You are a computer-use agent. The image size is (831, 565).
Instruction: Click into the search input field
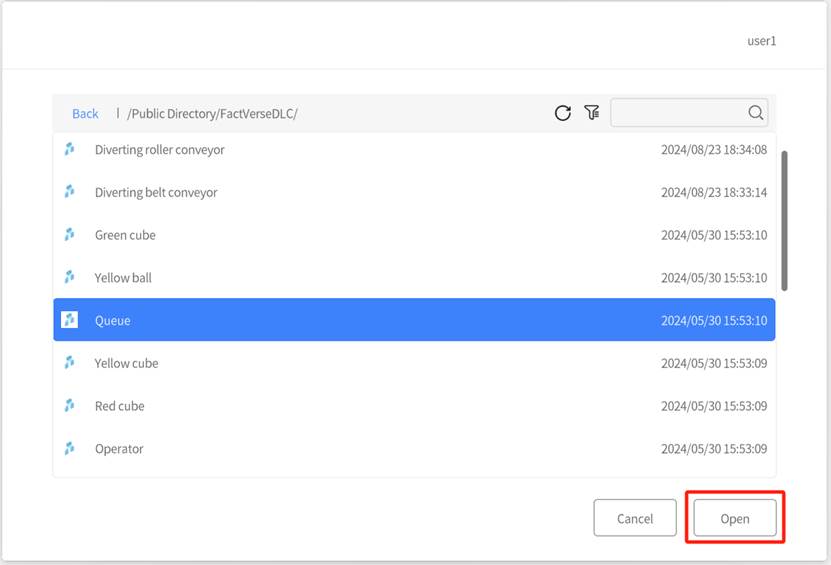678,113
